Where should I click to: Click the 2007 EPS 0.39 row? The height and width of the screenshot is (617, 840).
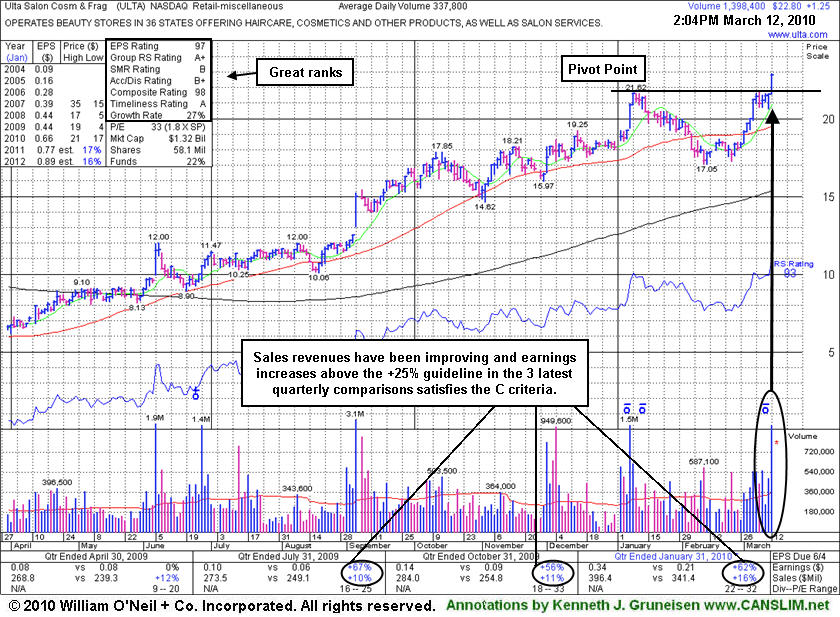tap(54, 104)
